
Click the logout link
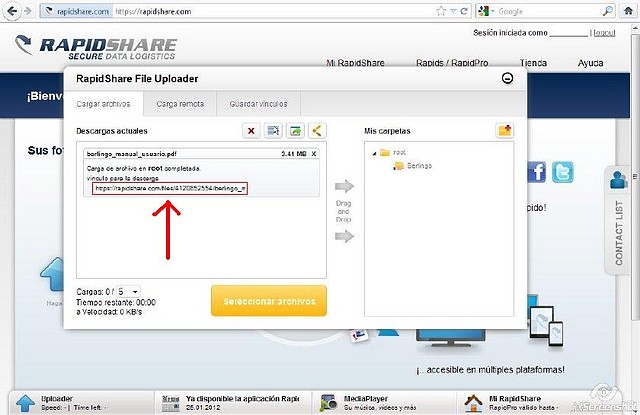(604, 33)
